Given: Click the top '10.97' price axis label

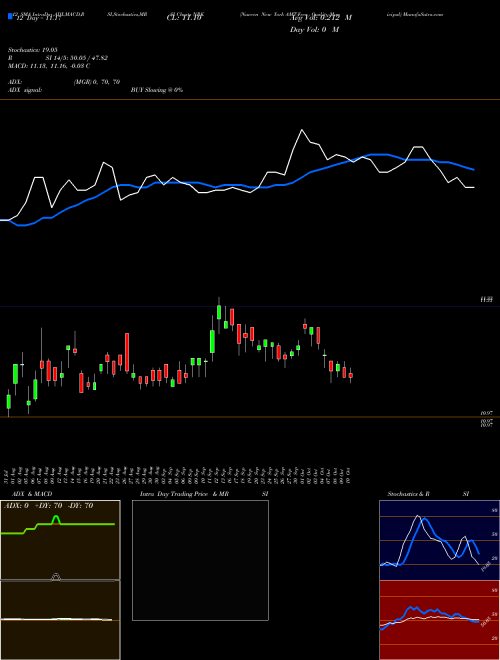Looking at the screenshot, I should 487,414.
